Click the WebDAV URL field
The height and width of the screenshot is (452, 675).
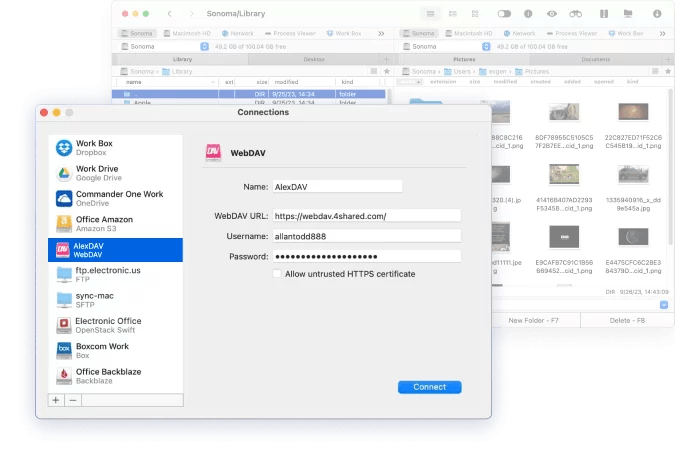(x=367, y=216)
